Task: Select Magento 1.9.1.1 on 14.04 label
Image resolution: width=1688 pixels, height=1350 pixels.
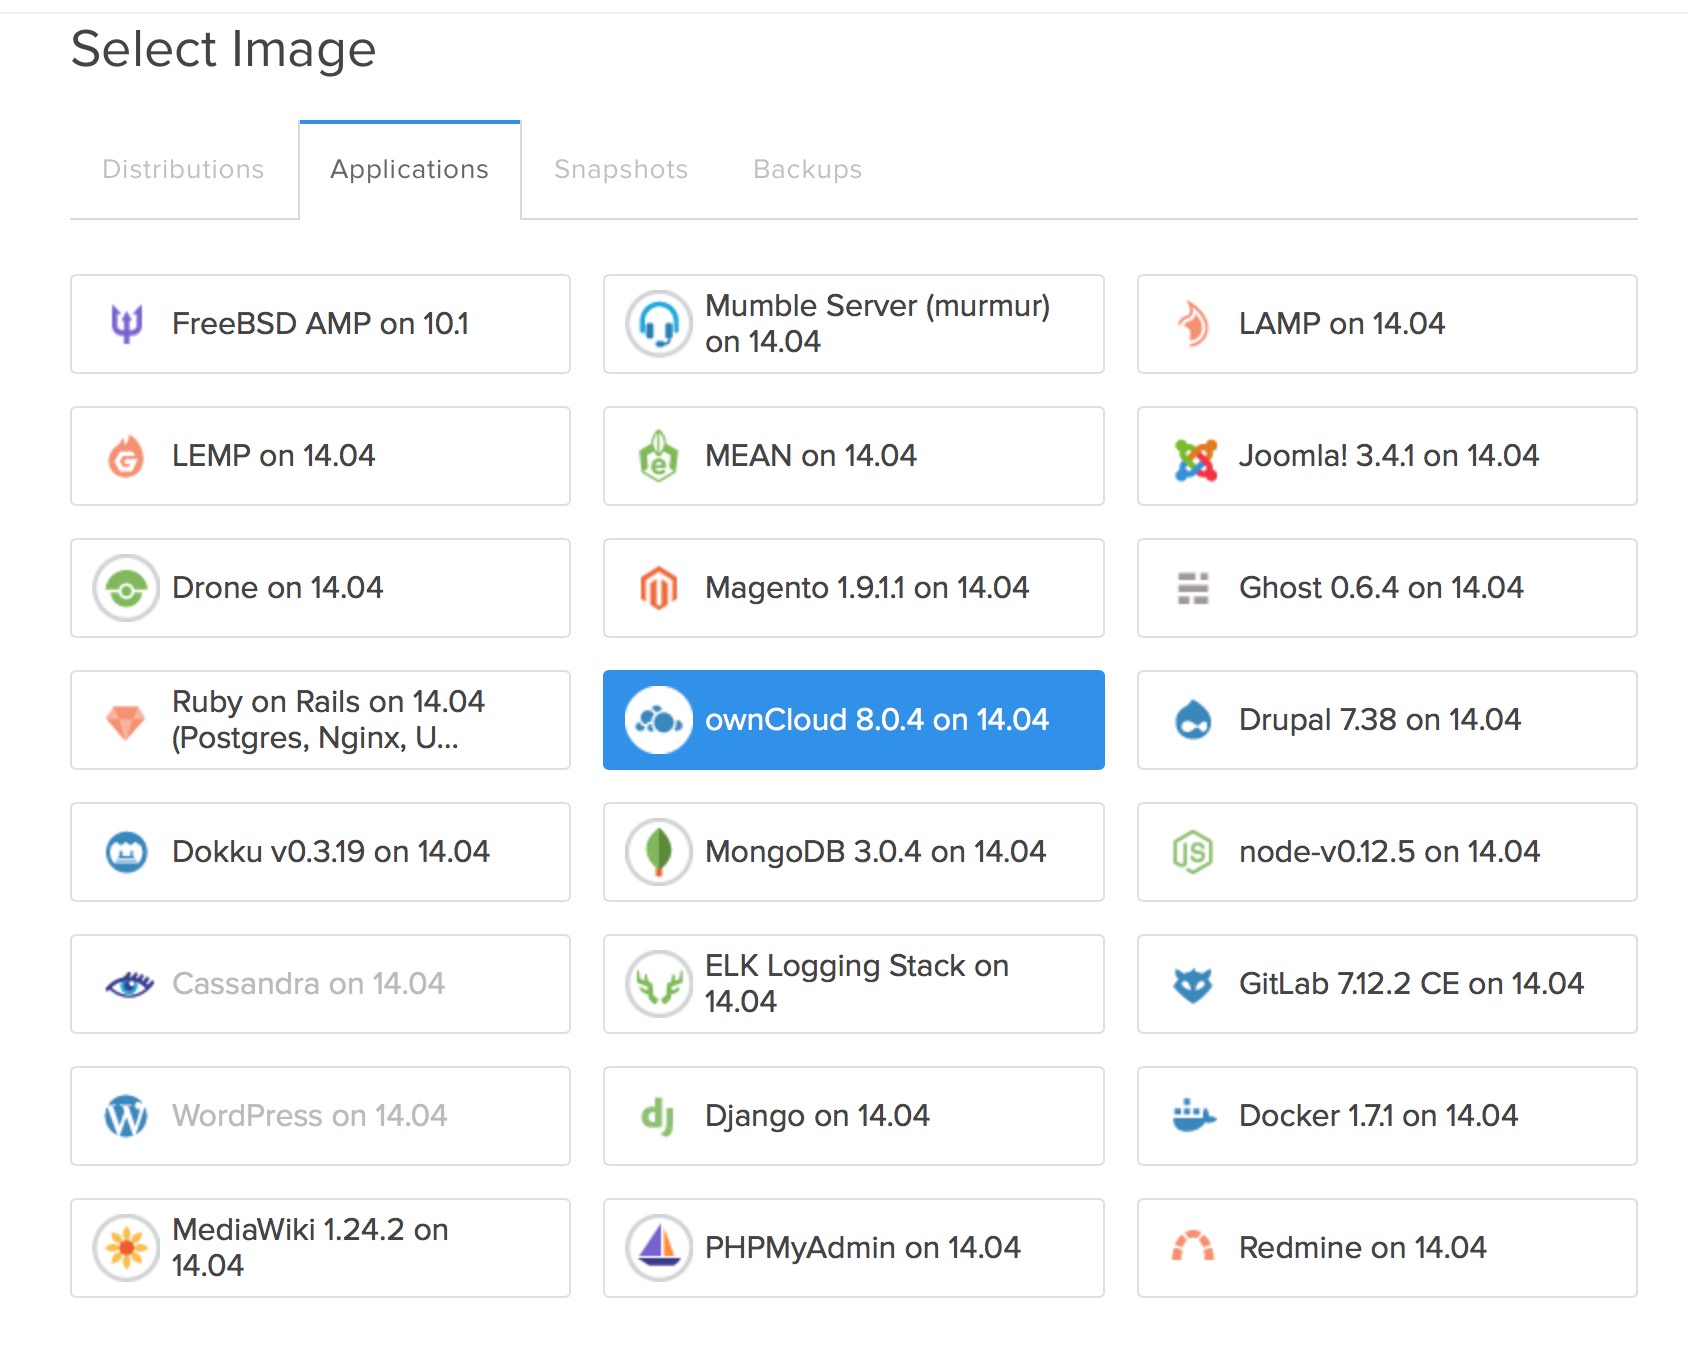Action: click(x=867, y=588)
